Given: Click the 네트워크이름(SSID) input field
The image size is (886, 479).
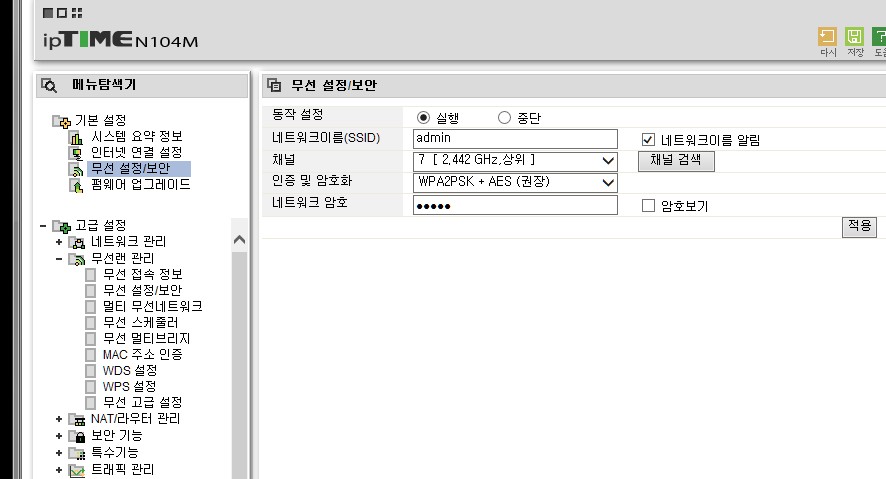Looking at the screenshot, I should point(515,139).
